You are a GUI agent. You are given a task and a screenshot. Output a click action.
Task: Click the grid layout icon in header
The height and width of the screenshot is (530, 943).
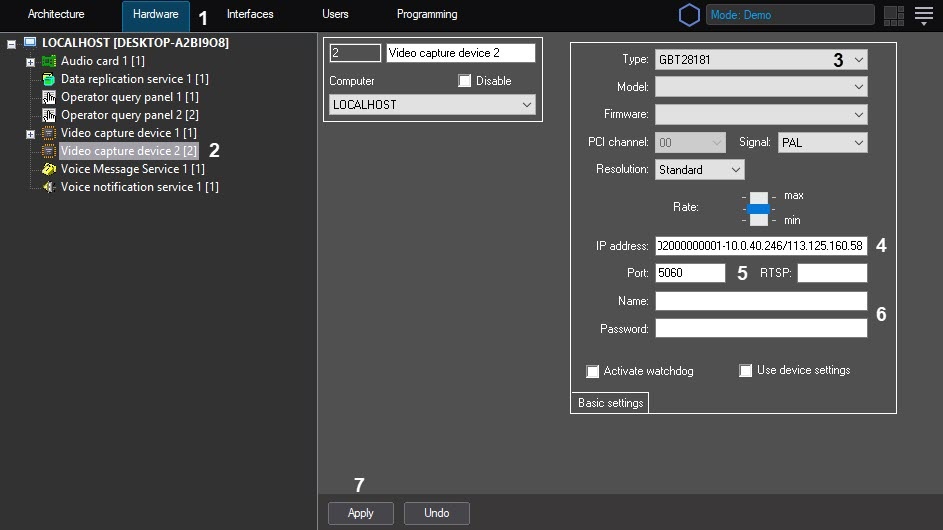tap(894, 15)
